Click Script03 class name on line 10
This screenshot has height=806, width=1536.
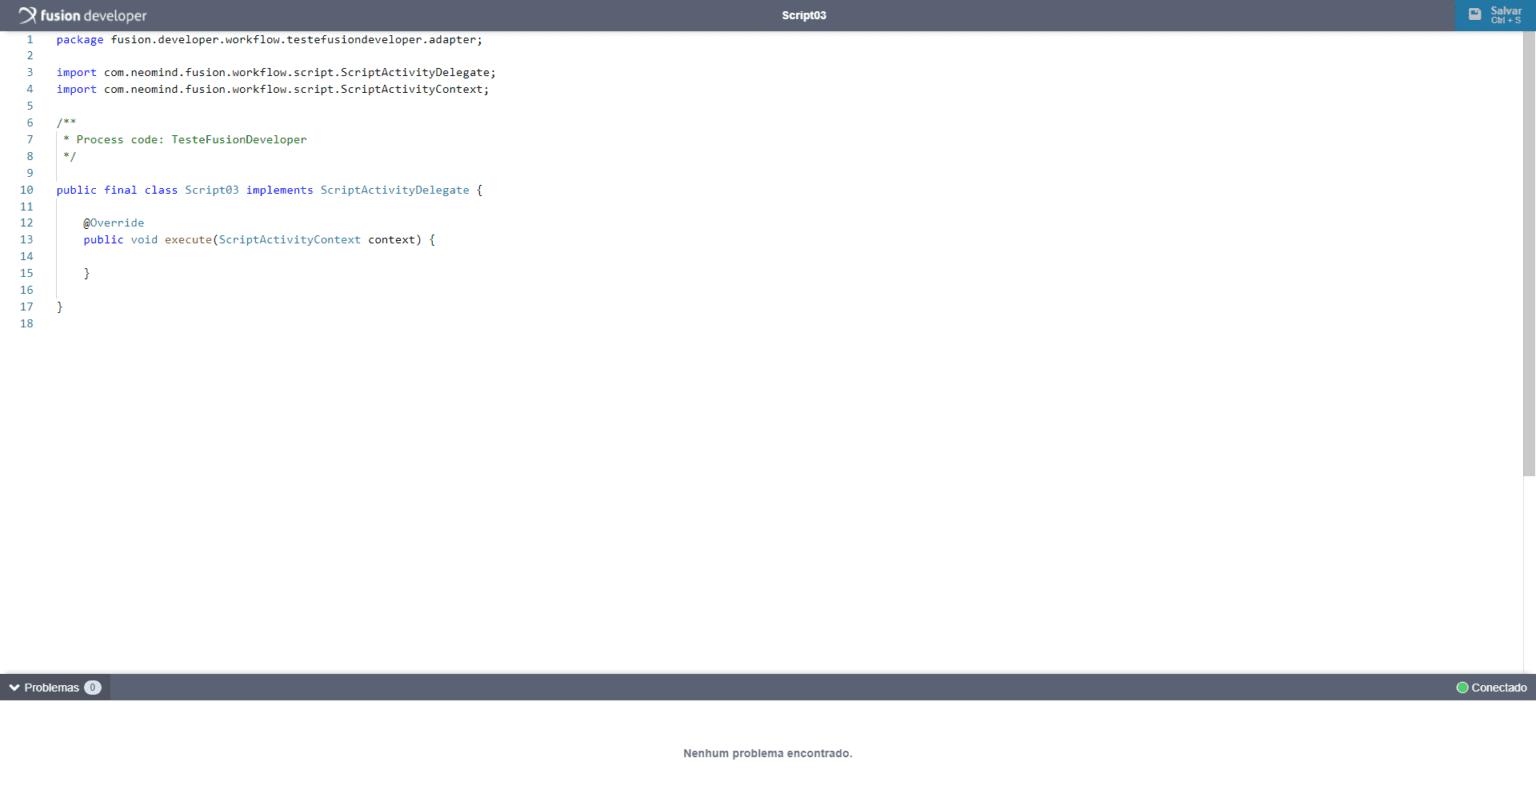tap(211, 190)
